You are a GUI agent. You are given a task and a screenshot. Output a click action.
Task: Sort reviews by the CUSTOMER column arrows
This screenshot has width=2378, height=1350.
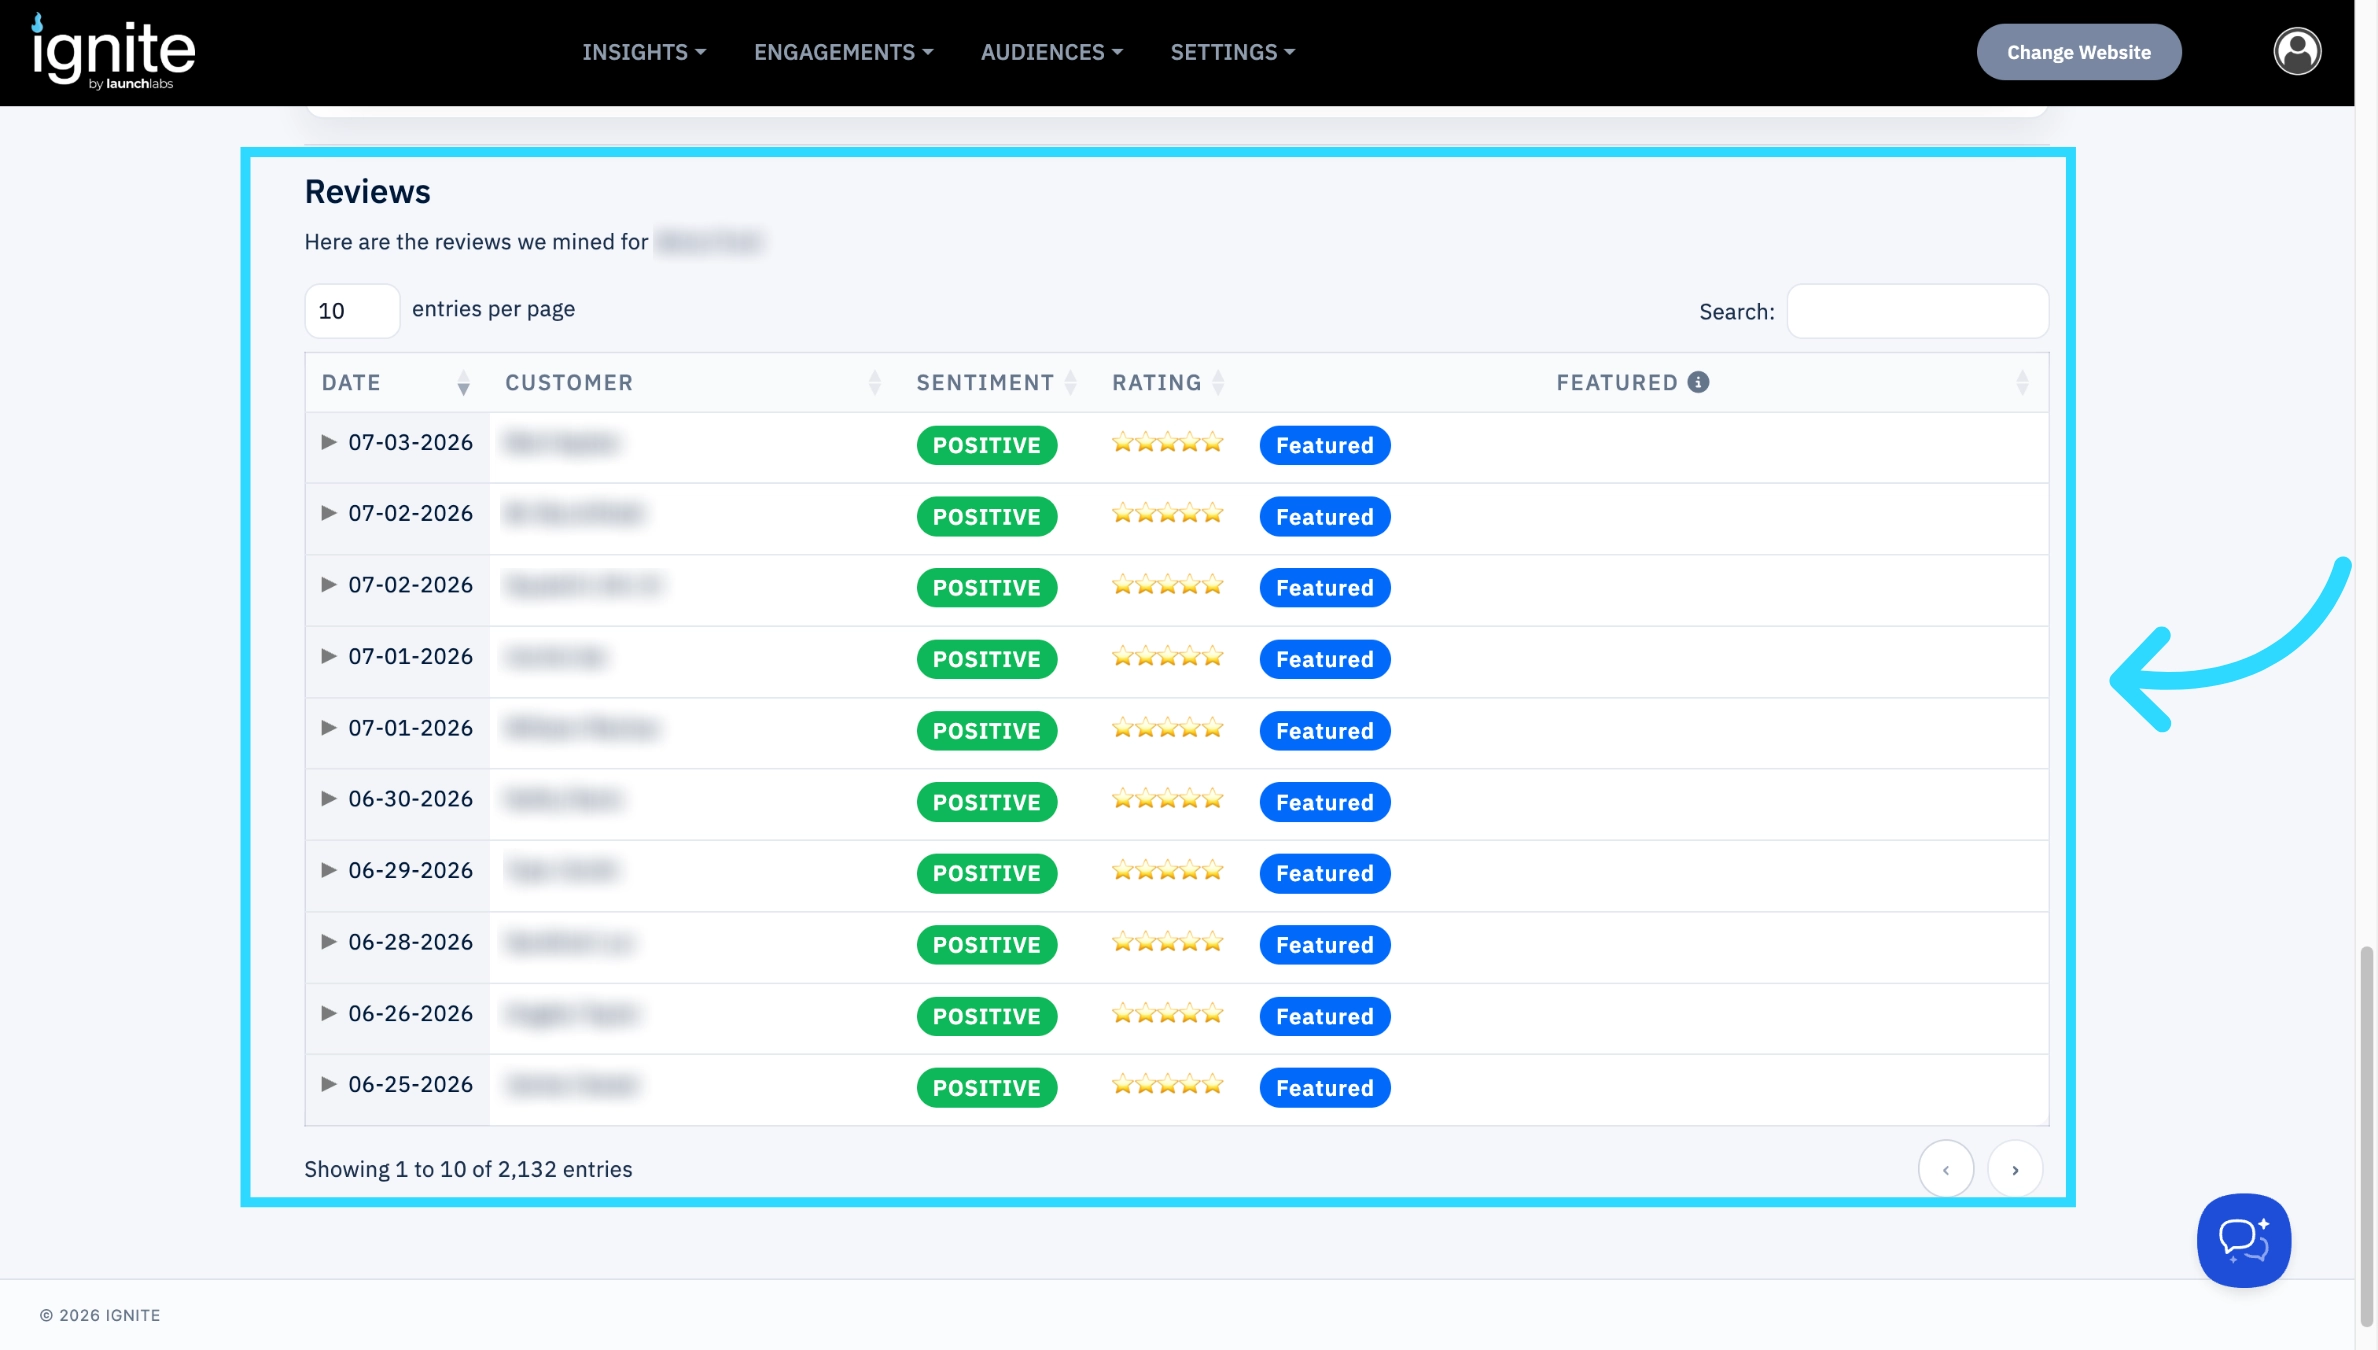pos(874,383)
